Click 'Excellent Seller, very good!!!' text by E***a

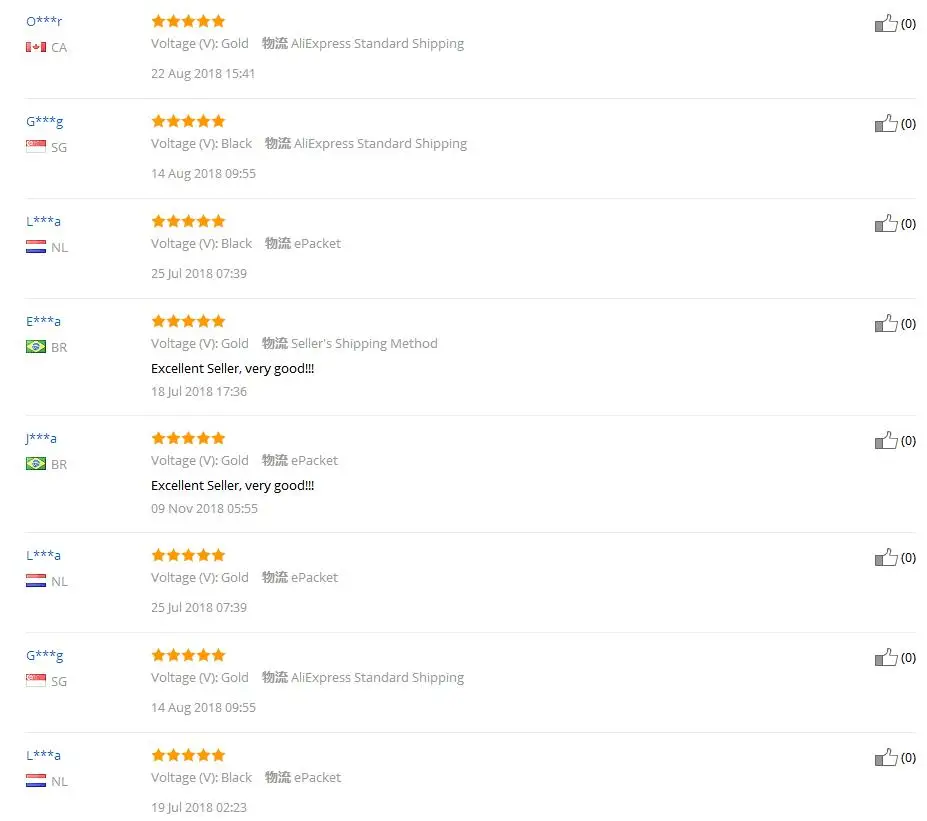click(x=232, y=368)
